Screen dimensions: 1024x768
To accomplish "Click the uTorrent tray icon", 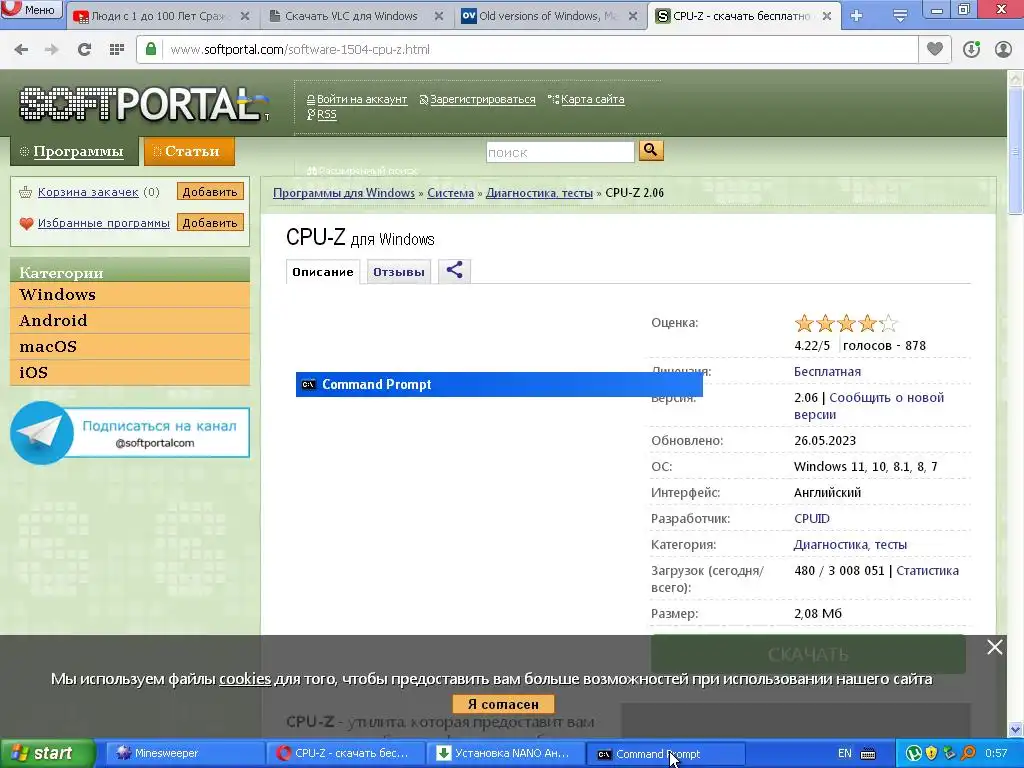I will (x=914, y=754).
